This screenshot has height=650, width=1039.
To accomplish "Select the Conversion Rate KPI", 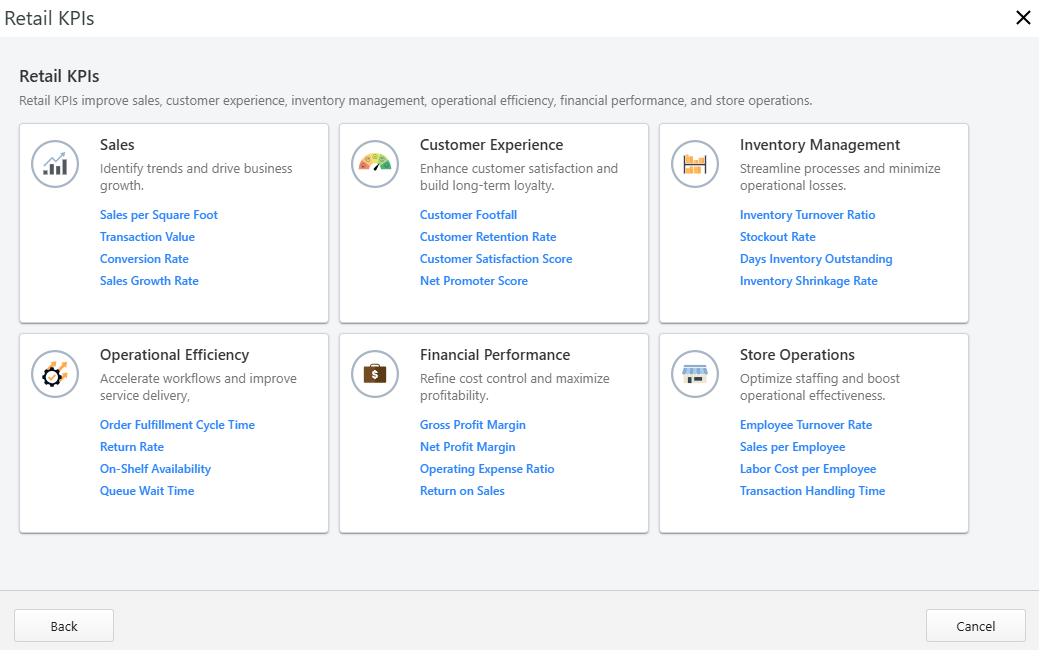I will tap(144, 258).
